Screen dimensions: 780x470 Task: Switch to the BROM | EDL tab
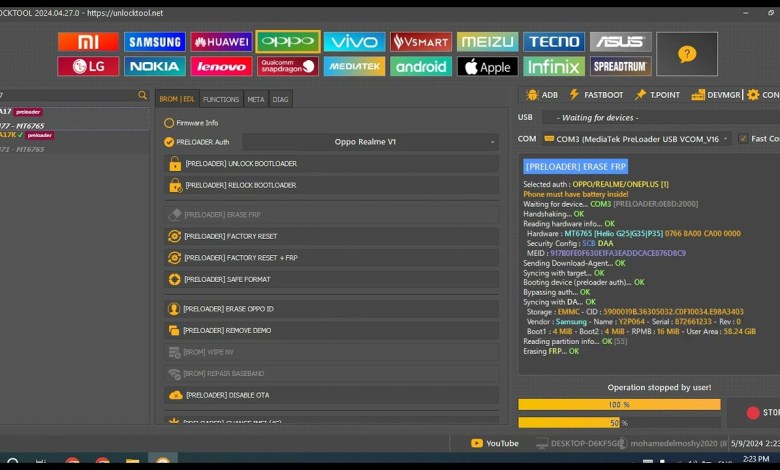[177, 99]
